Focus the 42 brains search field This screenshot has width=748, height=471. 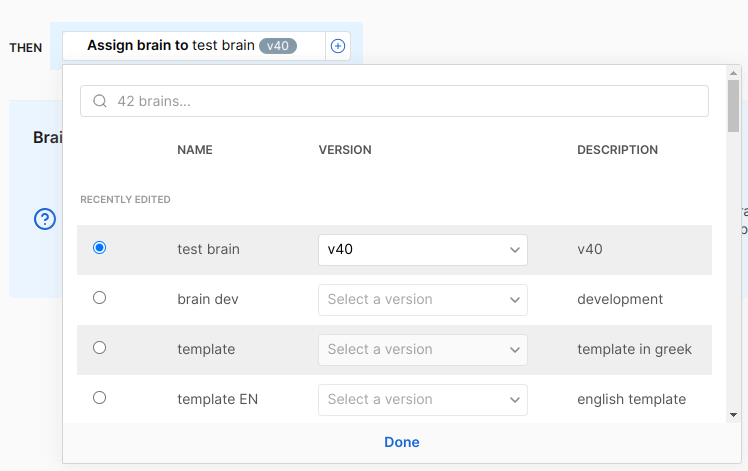coord(400,101)
